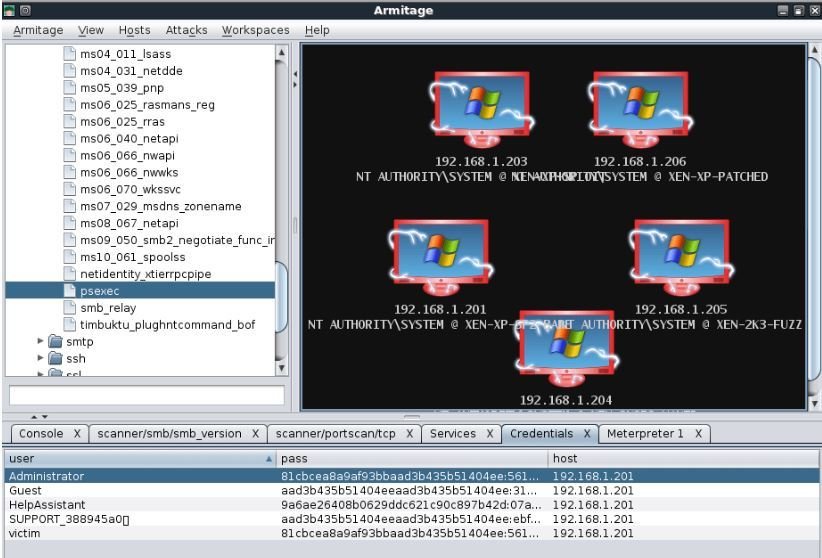The height and width of the screenshot is (558, 822).
Task: Click the module tree scroll up arrow
Action: 282,52
